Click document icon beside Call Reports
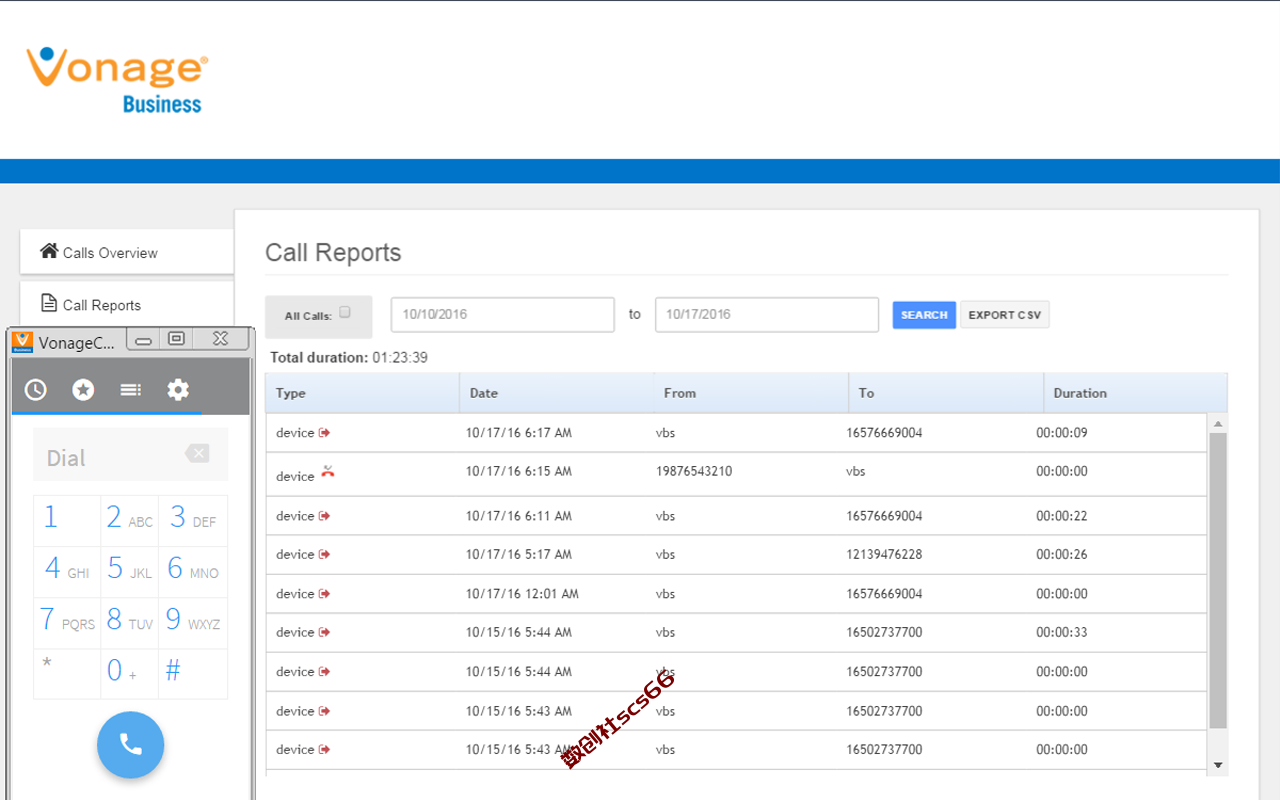The image size is (1280, 800). coord(49,303)
